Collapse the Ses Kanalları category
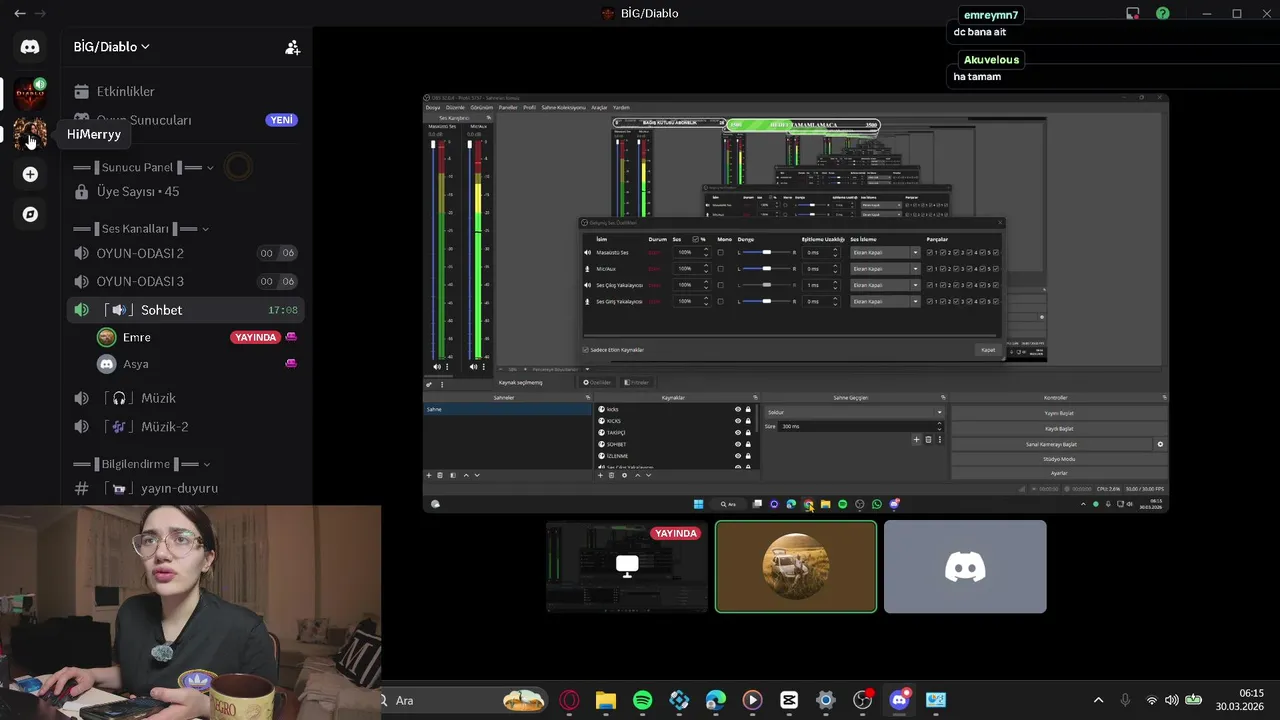This screenshot has width=1280, height=720. point(141,229)
